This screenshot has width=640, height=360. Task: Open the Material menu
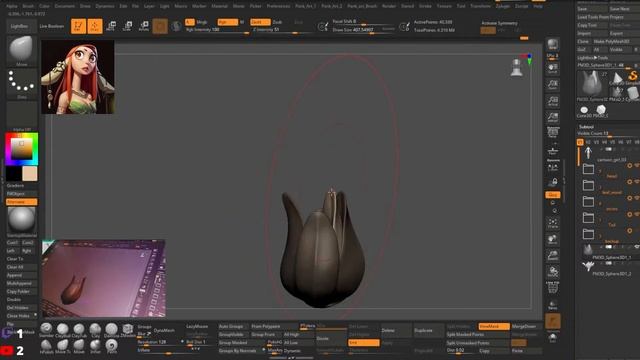click(x=220, y=6)
